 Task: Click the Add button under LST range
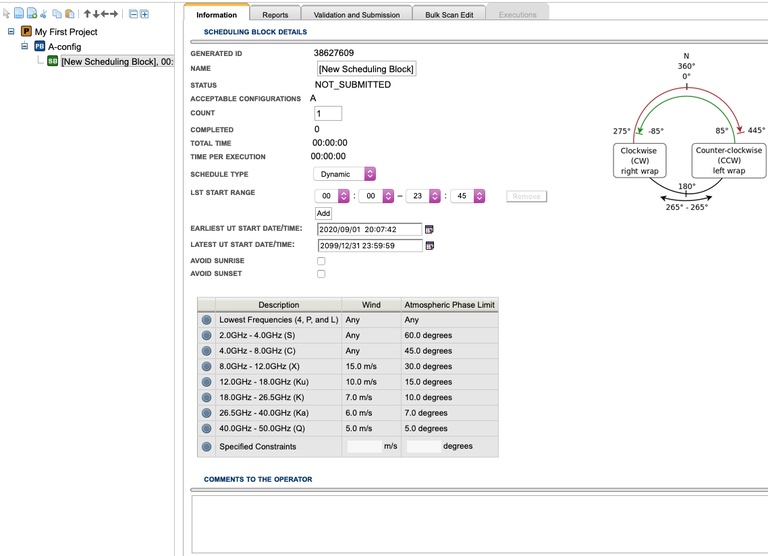(323, 213)
